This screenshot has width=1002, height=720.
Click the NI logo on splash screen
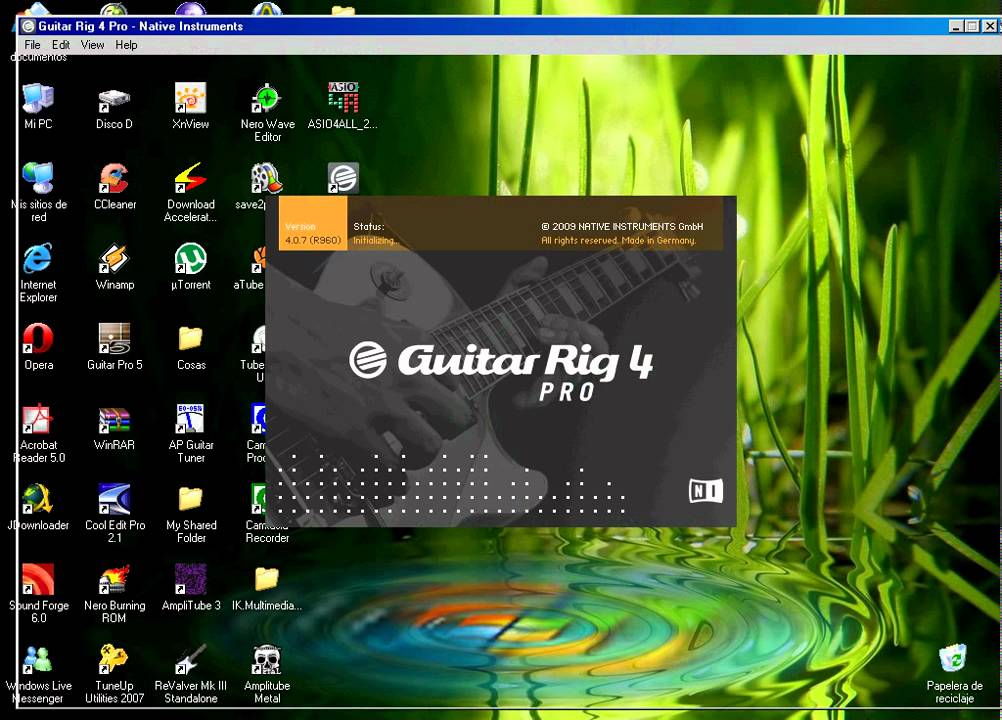pos(706,491)
